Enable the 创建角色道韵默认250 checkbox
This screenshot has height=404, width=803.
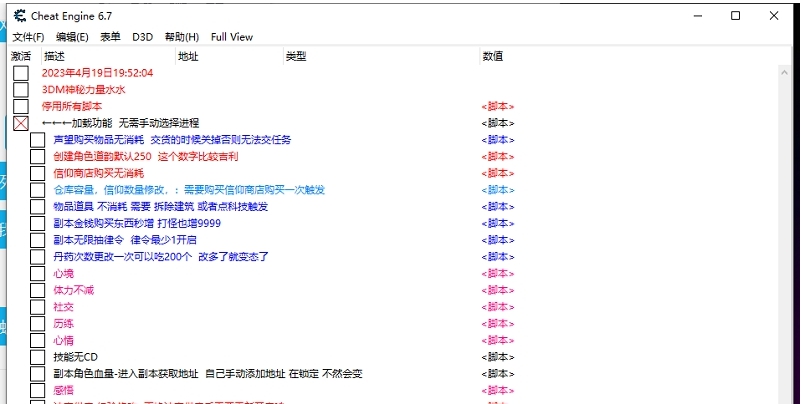[37, 157]
